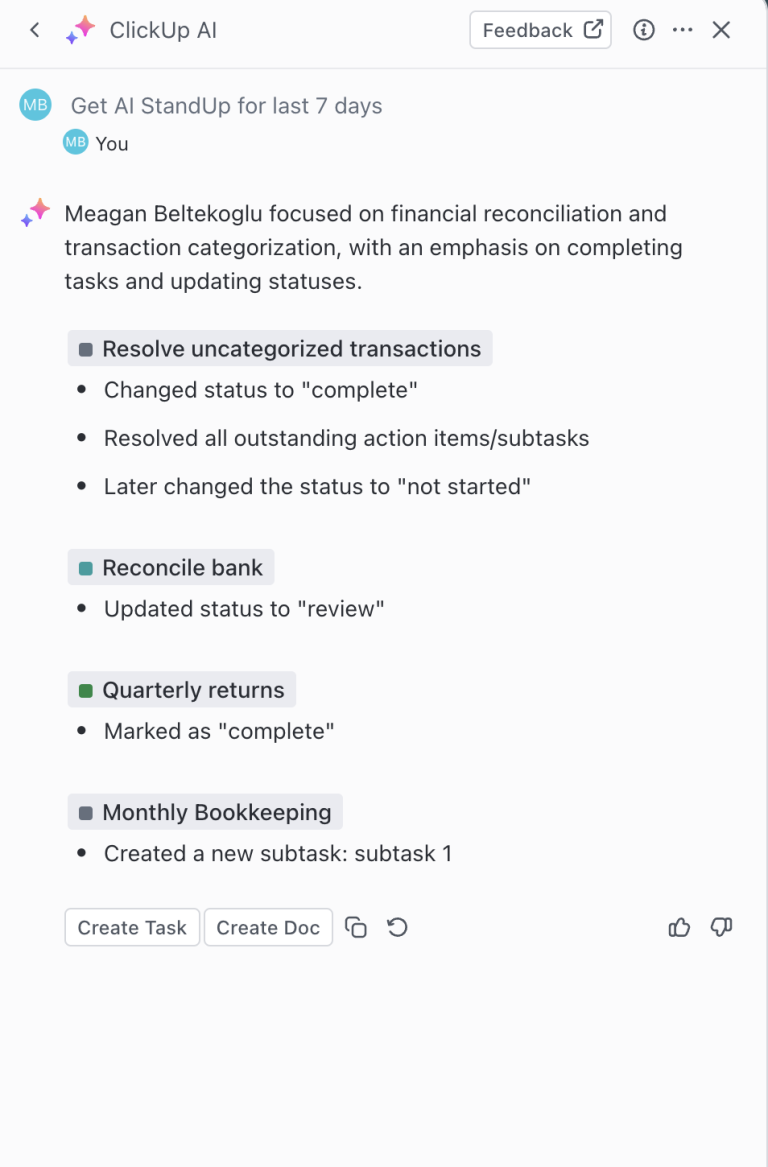Click the gray status square on Monthly Bookkeeping

[x=86, y=811]
